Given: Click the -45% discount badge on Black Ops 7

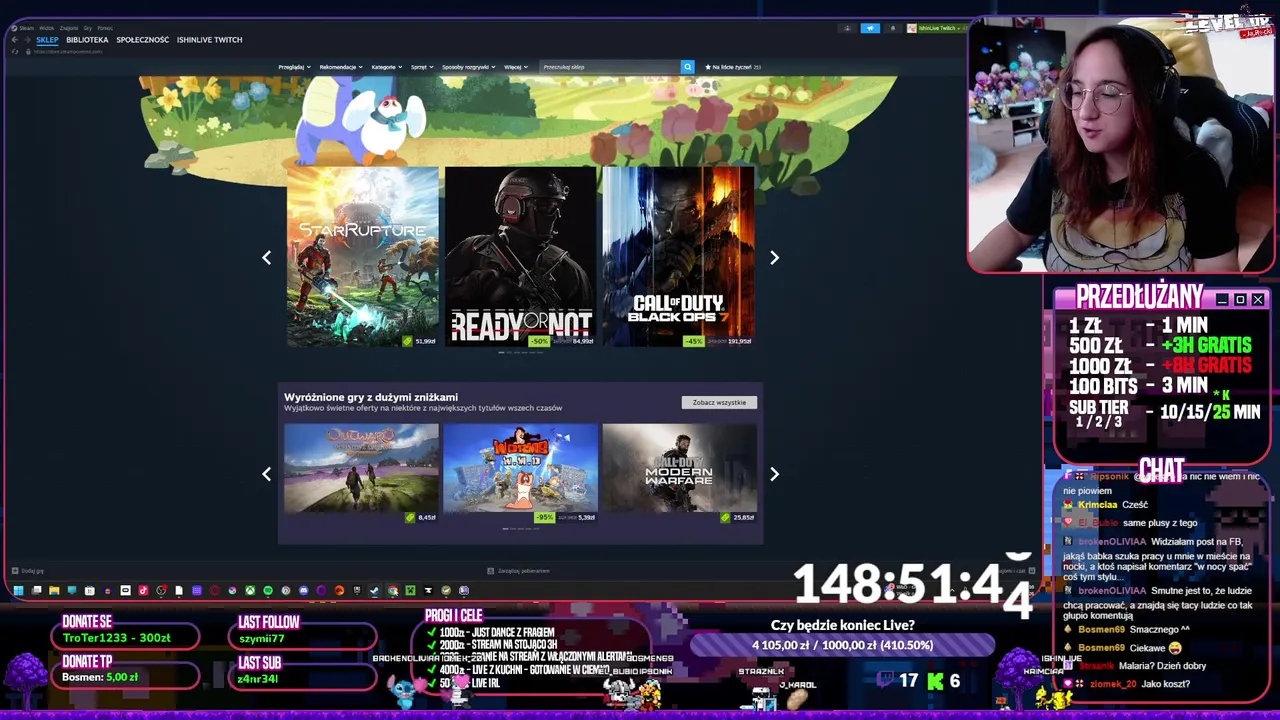Looking at the screenshot, I should (x=694, y=341).
